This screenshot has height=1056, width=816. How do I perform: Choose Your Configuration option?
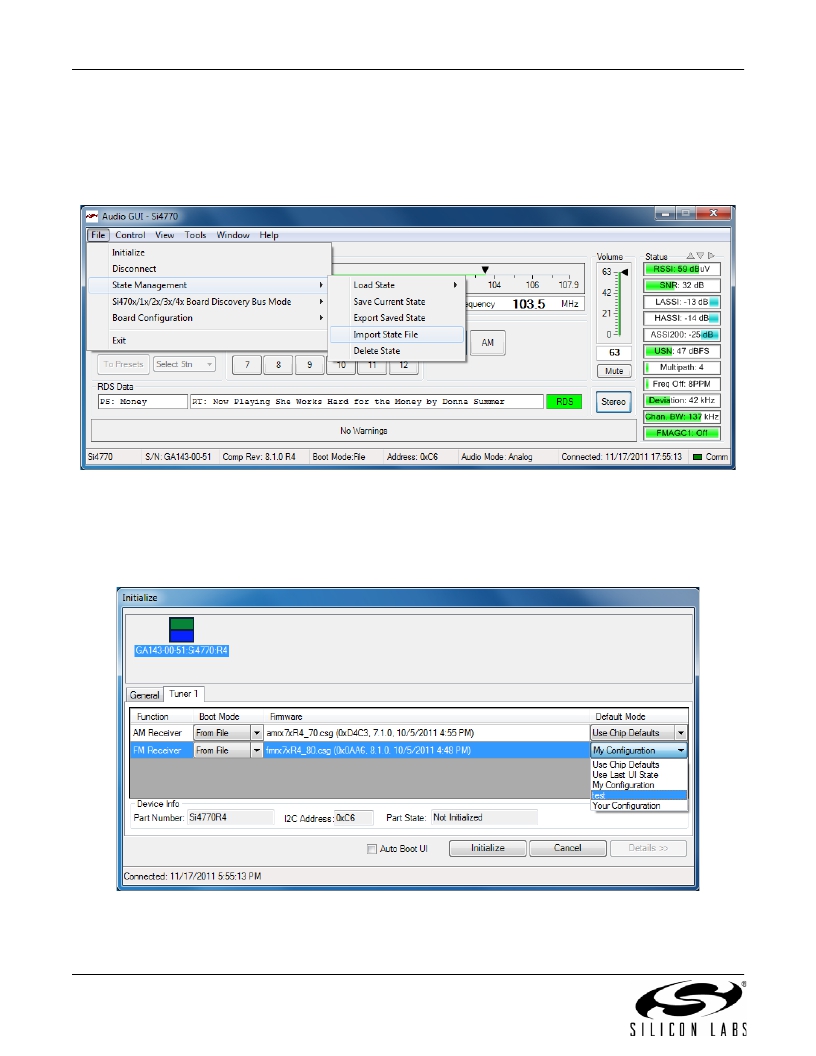(639, 805)
